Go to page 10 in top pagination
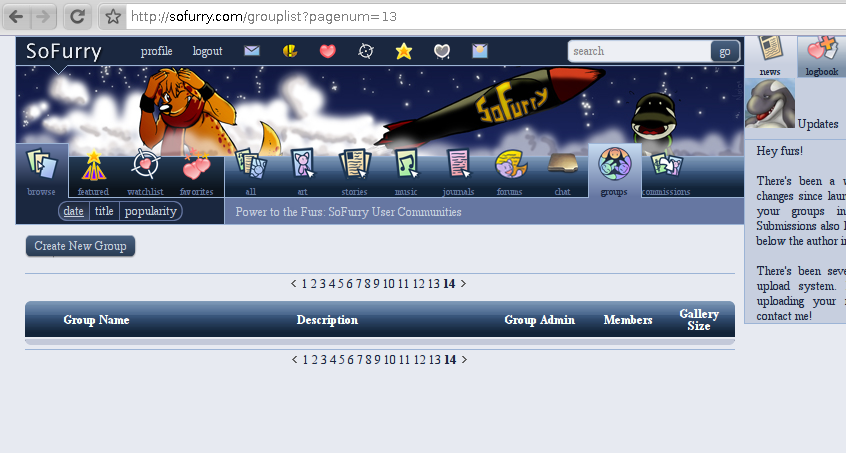 click(x=388, y=284)
